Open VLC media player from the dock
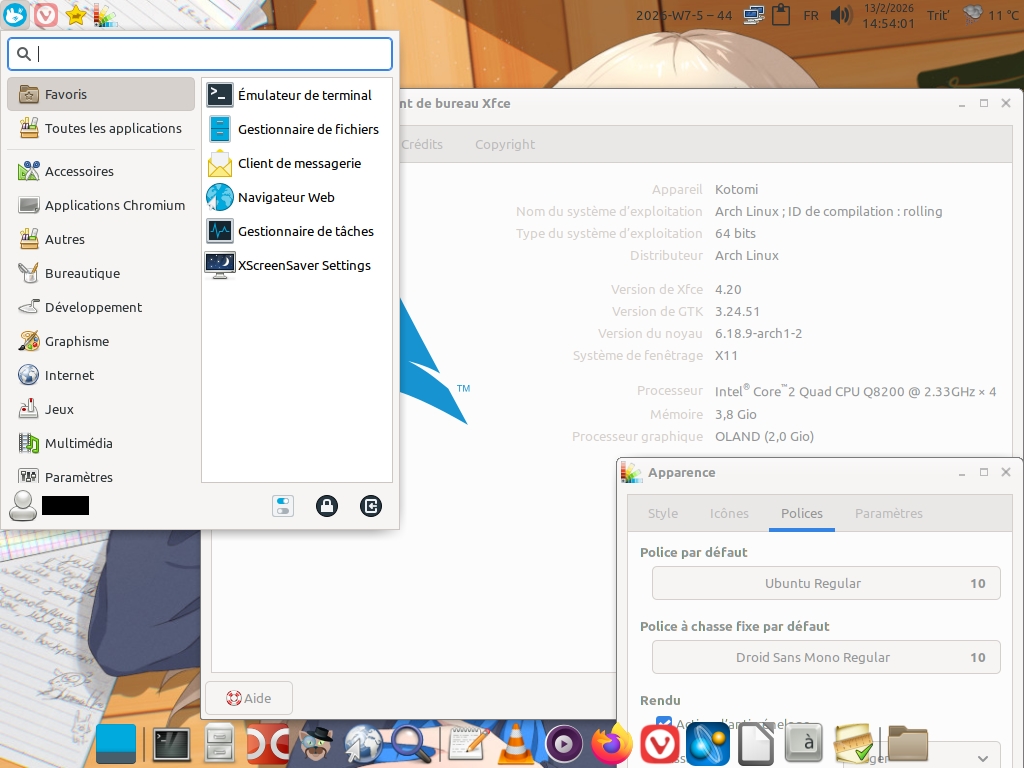This screenshot has width=1024, height=768. point(515,744)
